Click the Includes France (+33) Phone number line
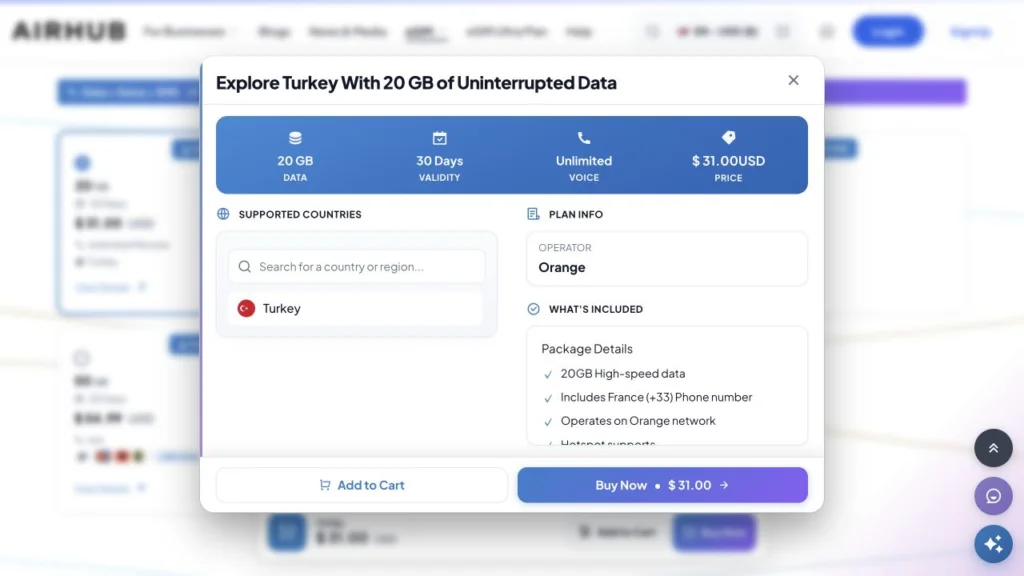The width and height of the screenshot is (1024, 576). (656, 397)
